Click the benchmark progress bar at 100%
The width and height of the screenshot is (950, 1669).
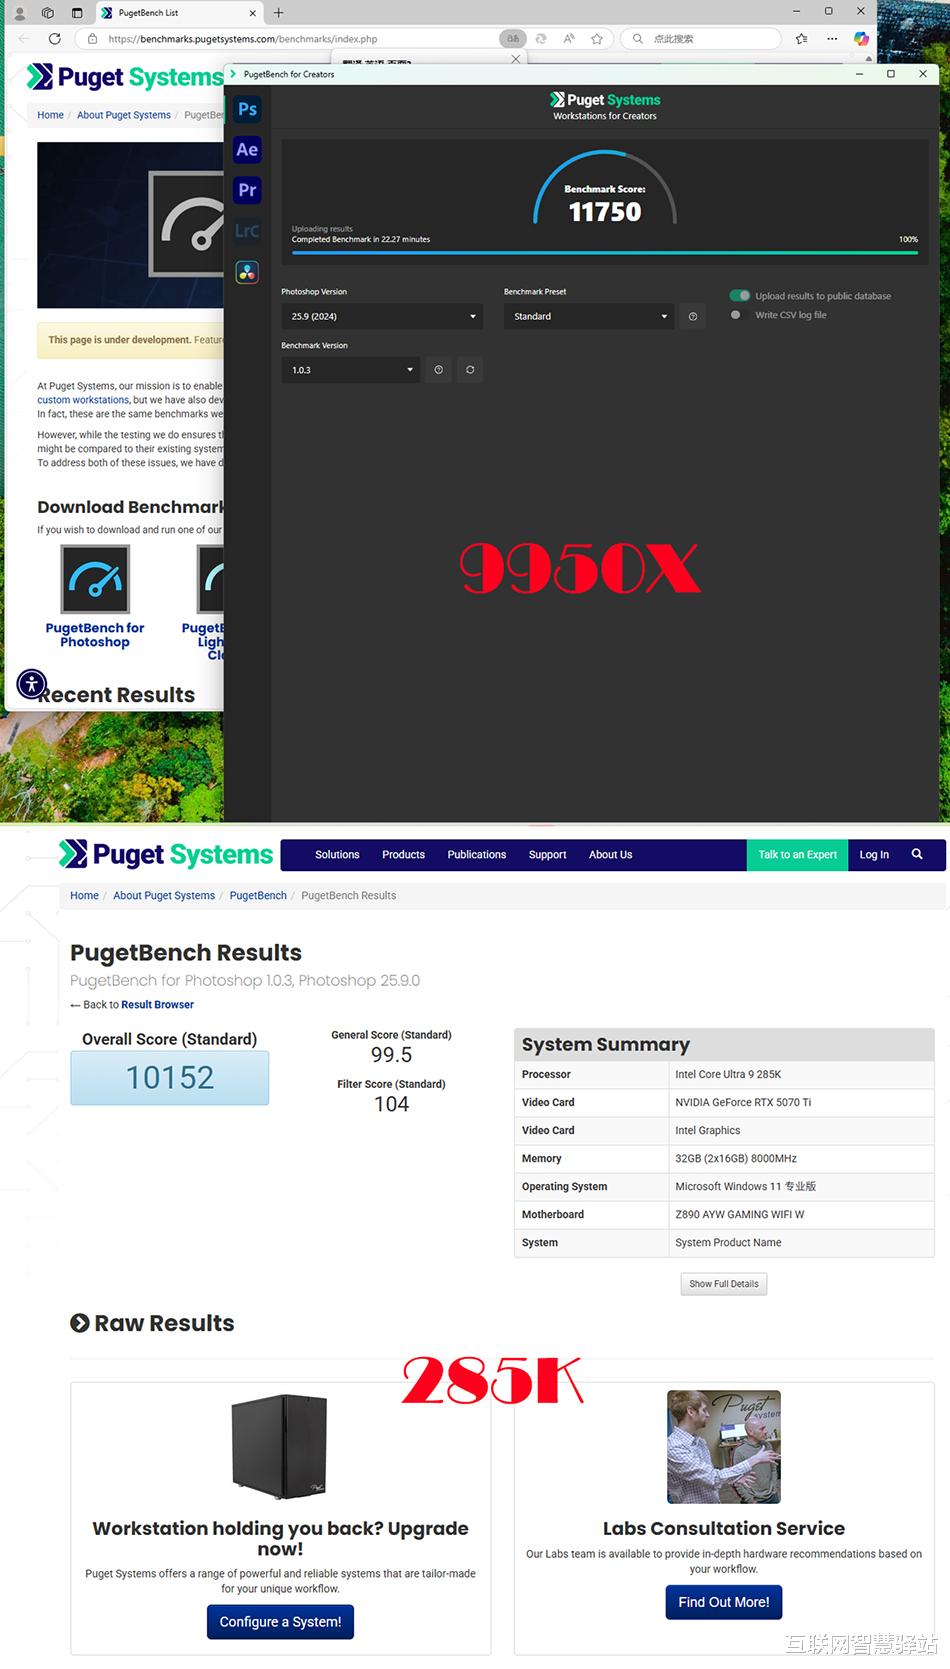tap(605, 253)
